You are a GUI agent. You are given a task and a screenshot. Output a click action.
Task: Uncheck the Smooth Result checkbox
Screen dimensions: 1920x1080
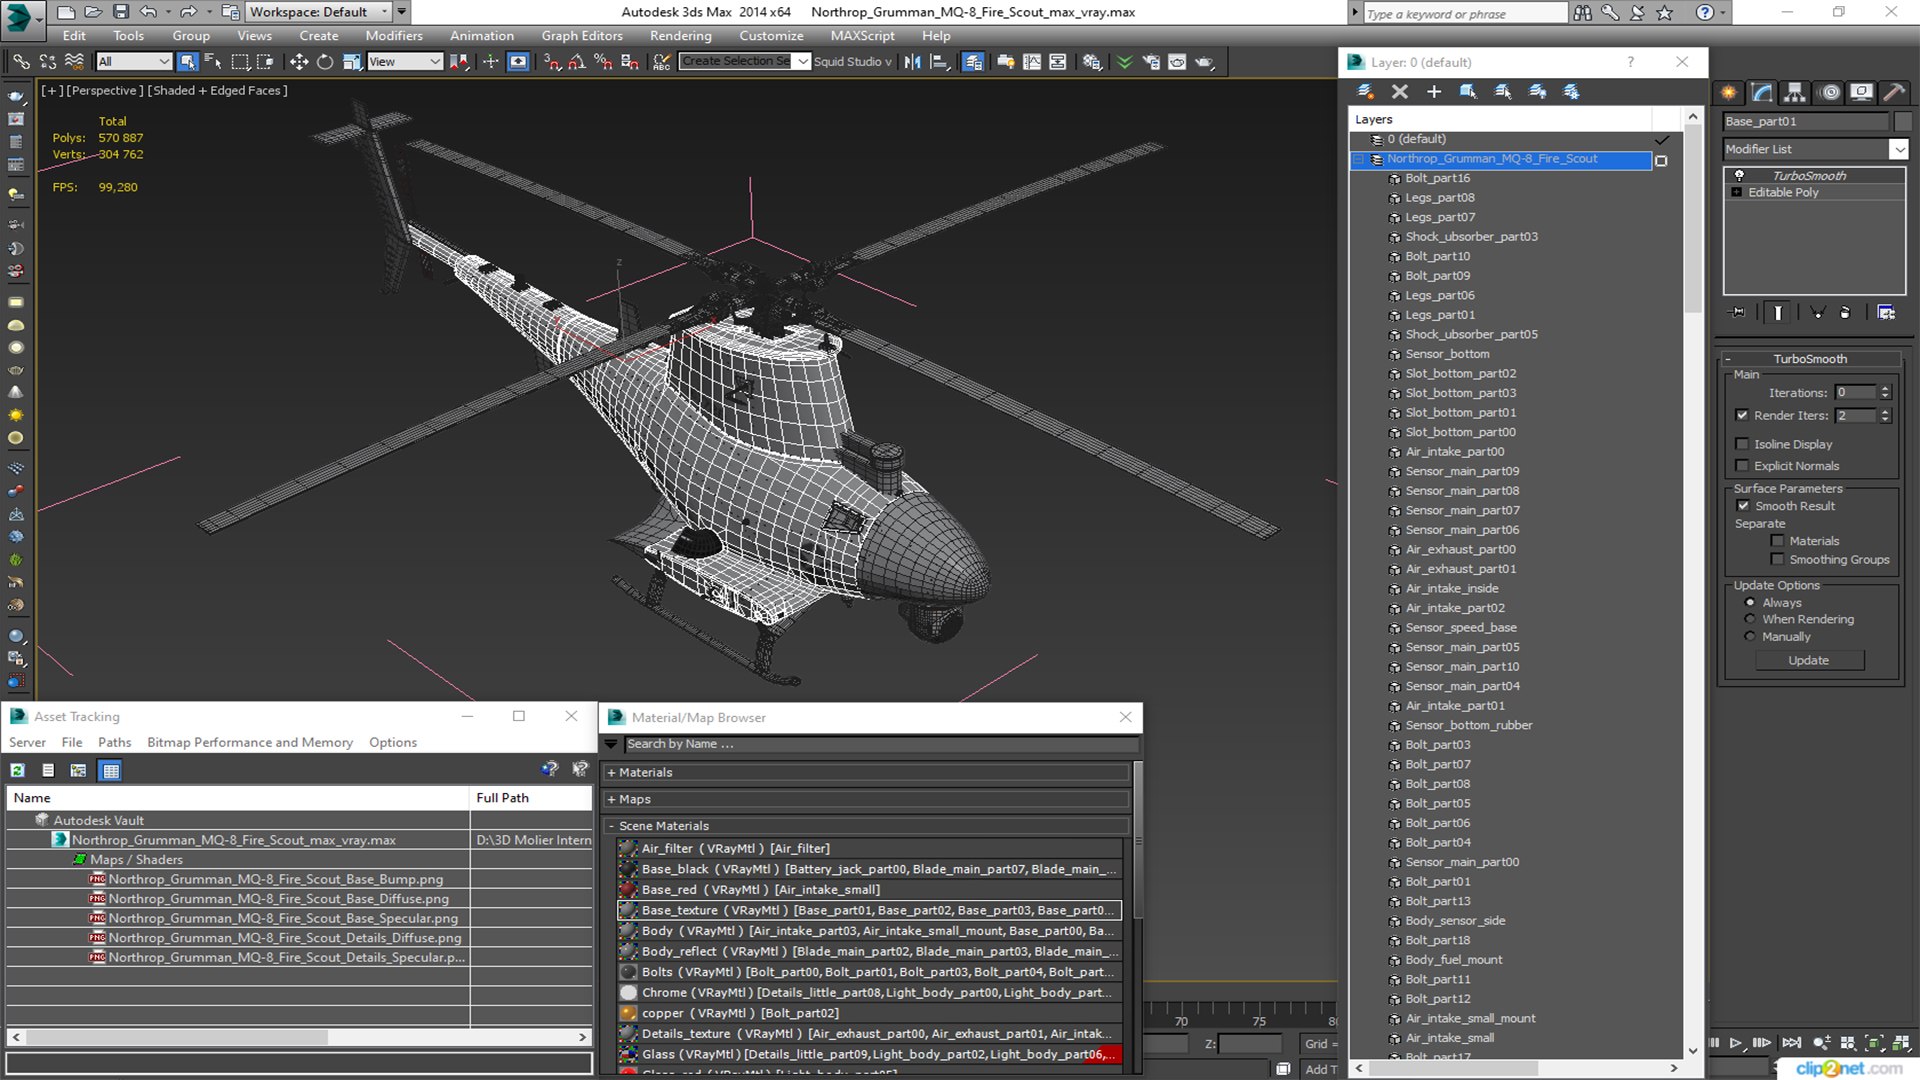(x=1743, y=506)
